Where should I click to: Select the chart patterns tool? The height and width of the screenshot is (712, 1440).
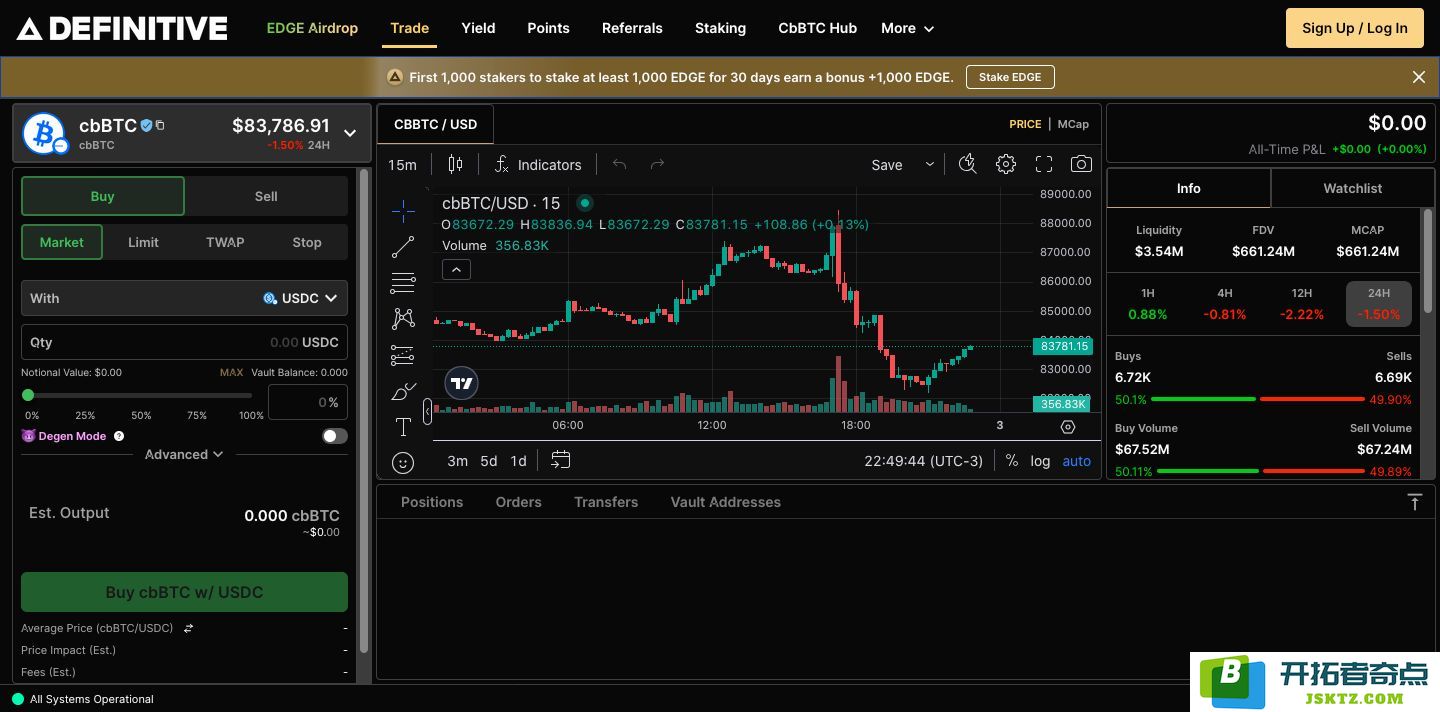pyautogui.click(x=403, y=319)
